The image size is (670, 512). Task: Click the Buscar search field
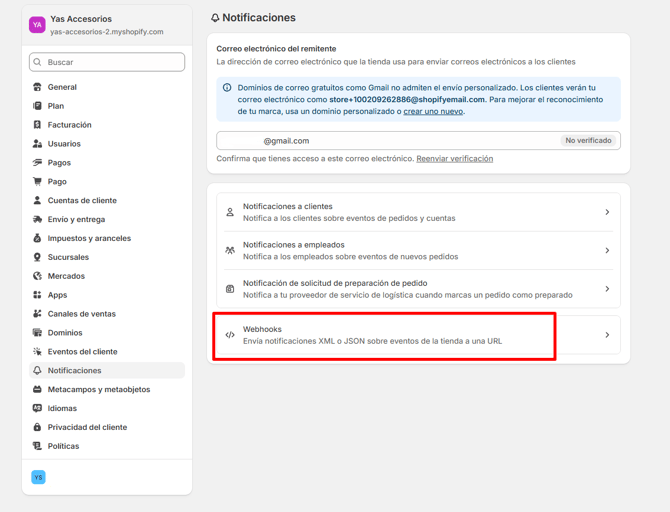(107, 62)
